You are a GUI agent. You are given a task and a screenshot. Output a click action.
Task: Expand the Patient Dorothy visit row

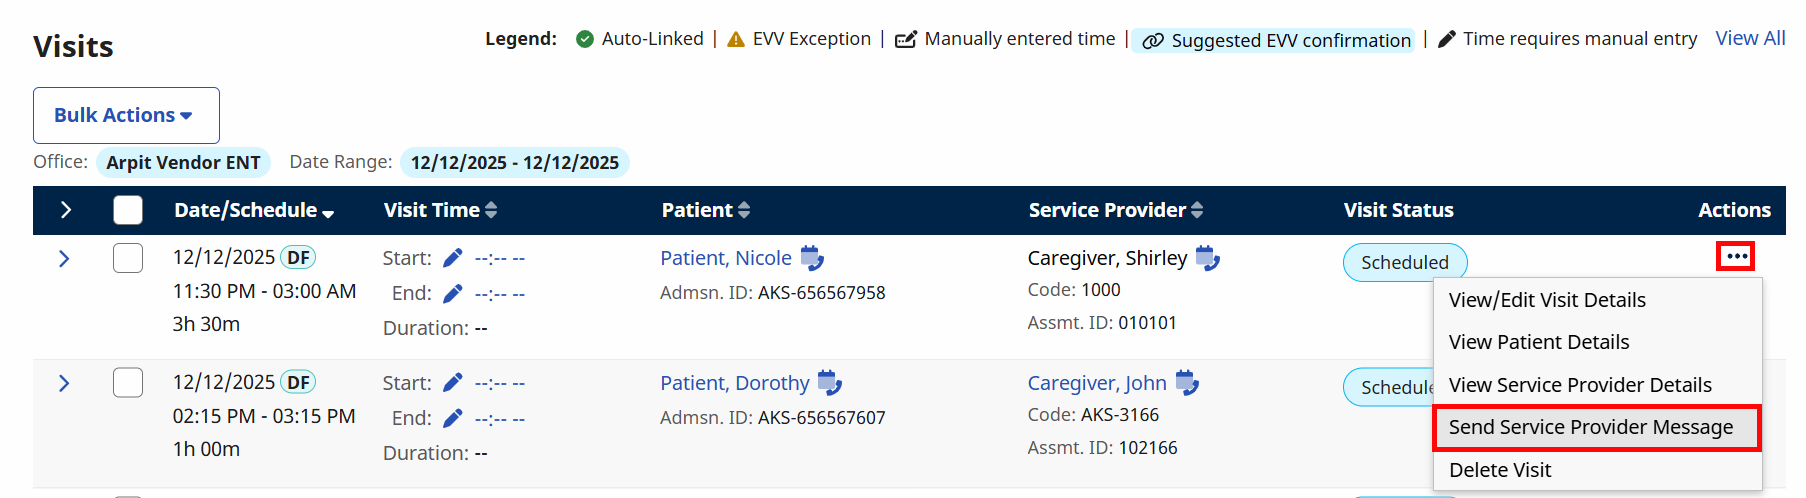[64, 384]
